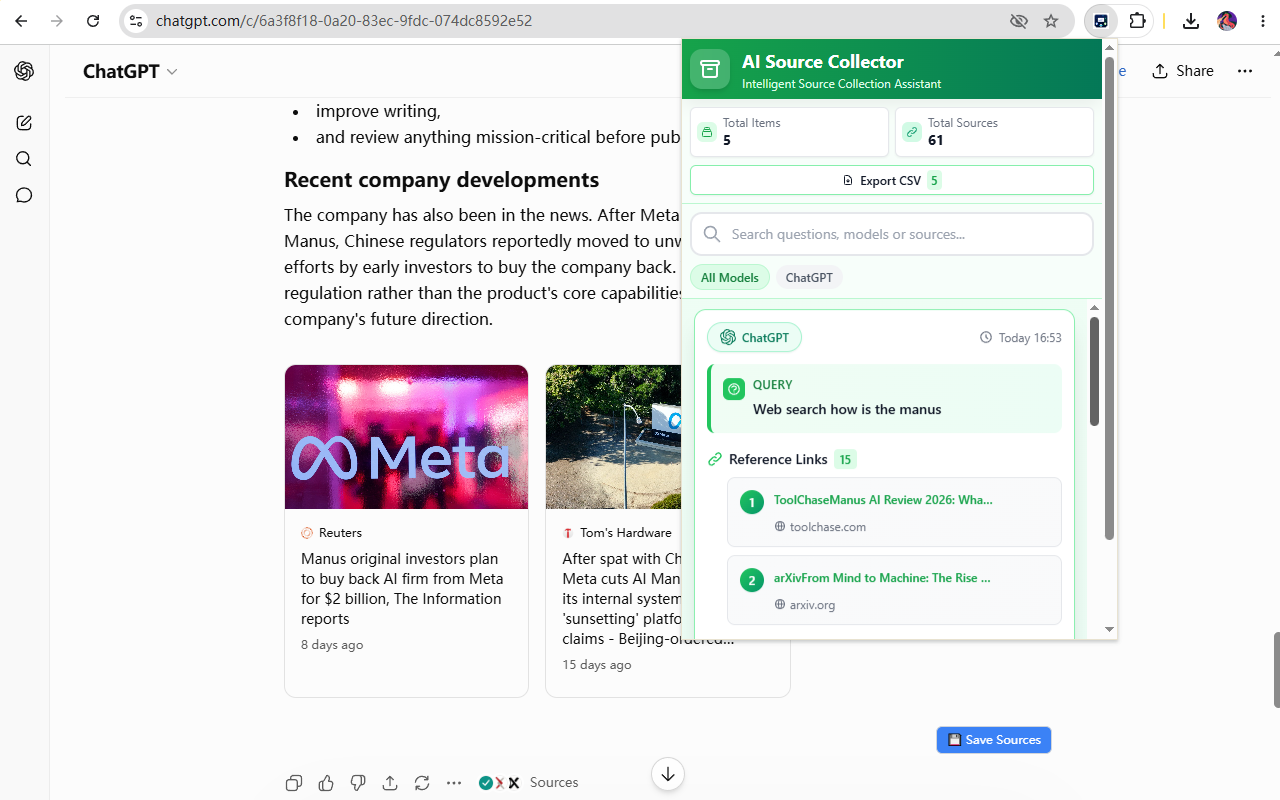The image size is (1280, 800).
Task: Click the Total Sources count card
Action: pyautogui.click(x=994, y=132)
